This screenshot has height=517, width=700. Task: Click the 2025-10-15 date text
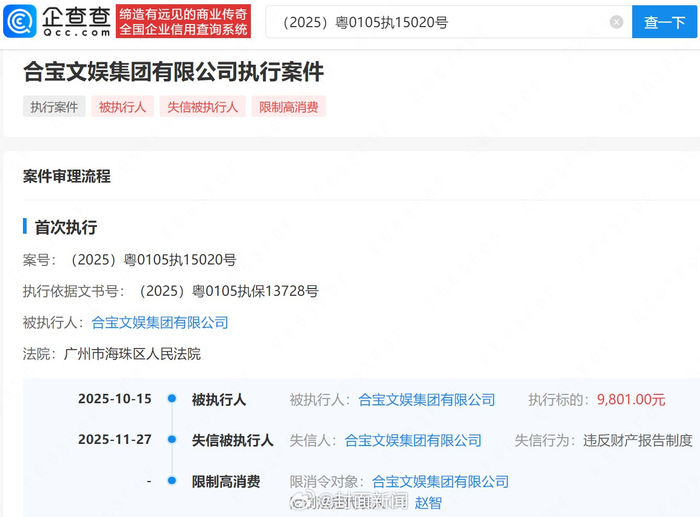(x=115, y=399)
